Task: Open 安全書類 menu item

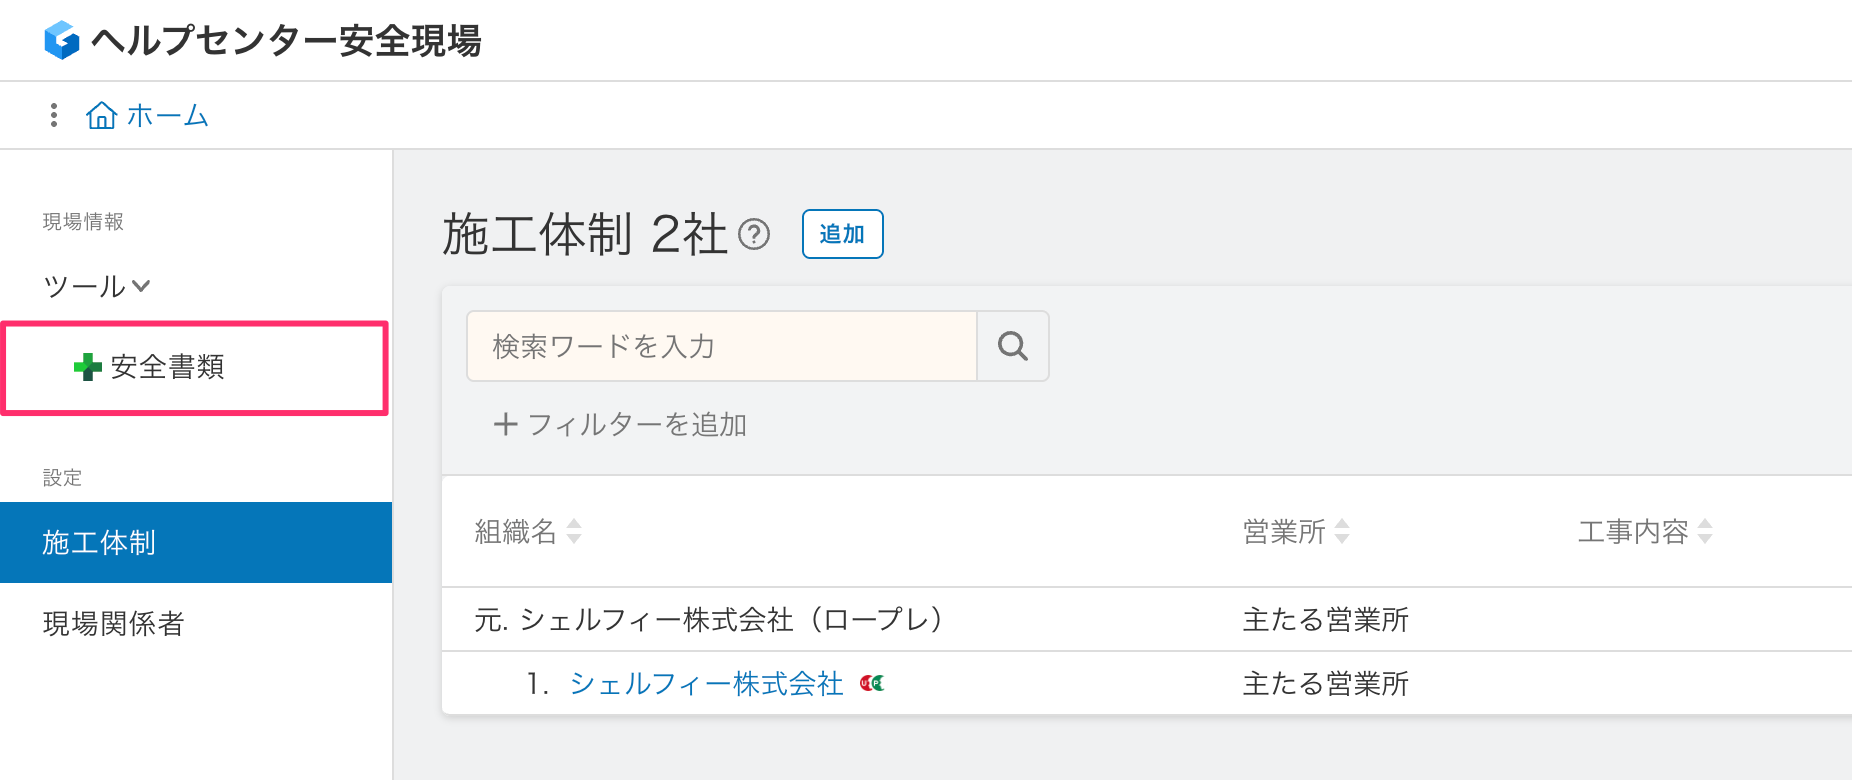Action: point(168,367)
